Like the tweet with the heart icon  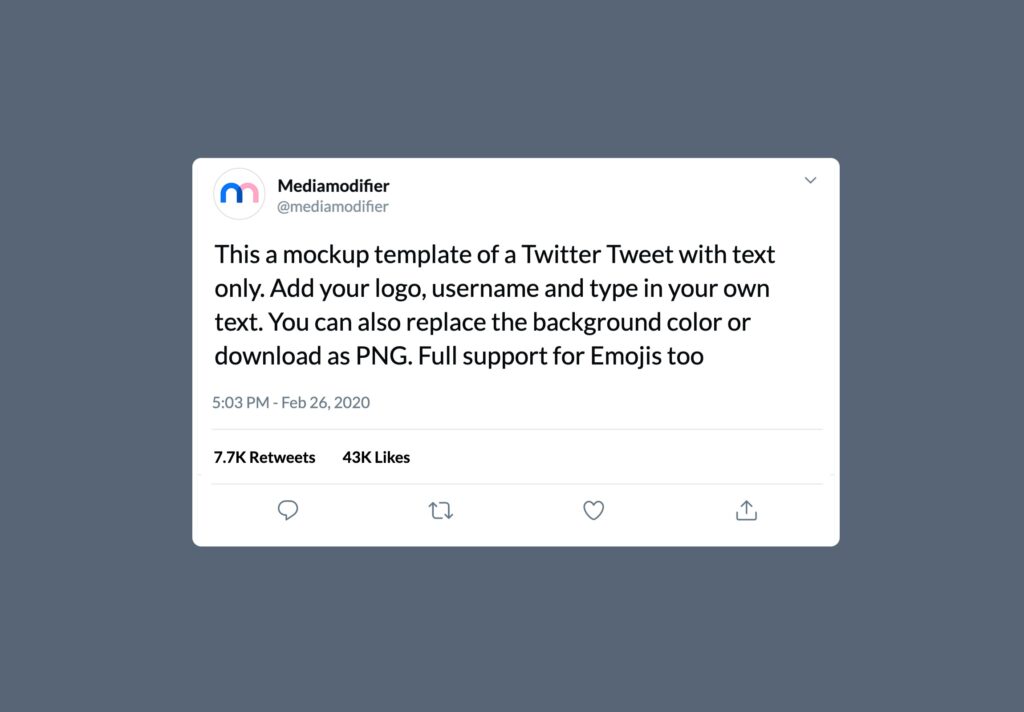pyautogui.click(x=593, y=510)
